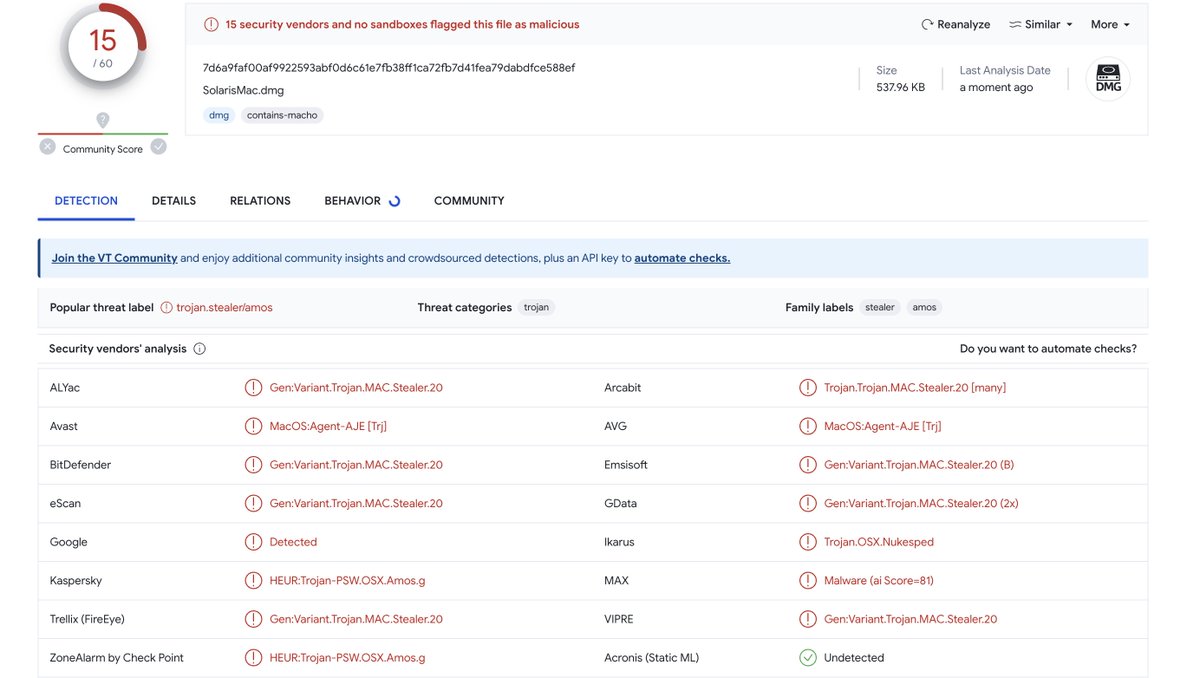Image resolution: width=1200 pixels, height=678 pixels.
Task: Click the amos family label chip
Action: [x=925, y=307]
